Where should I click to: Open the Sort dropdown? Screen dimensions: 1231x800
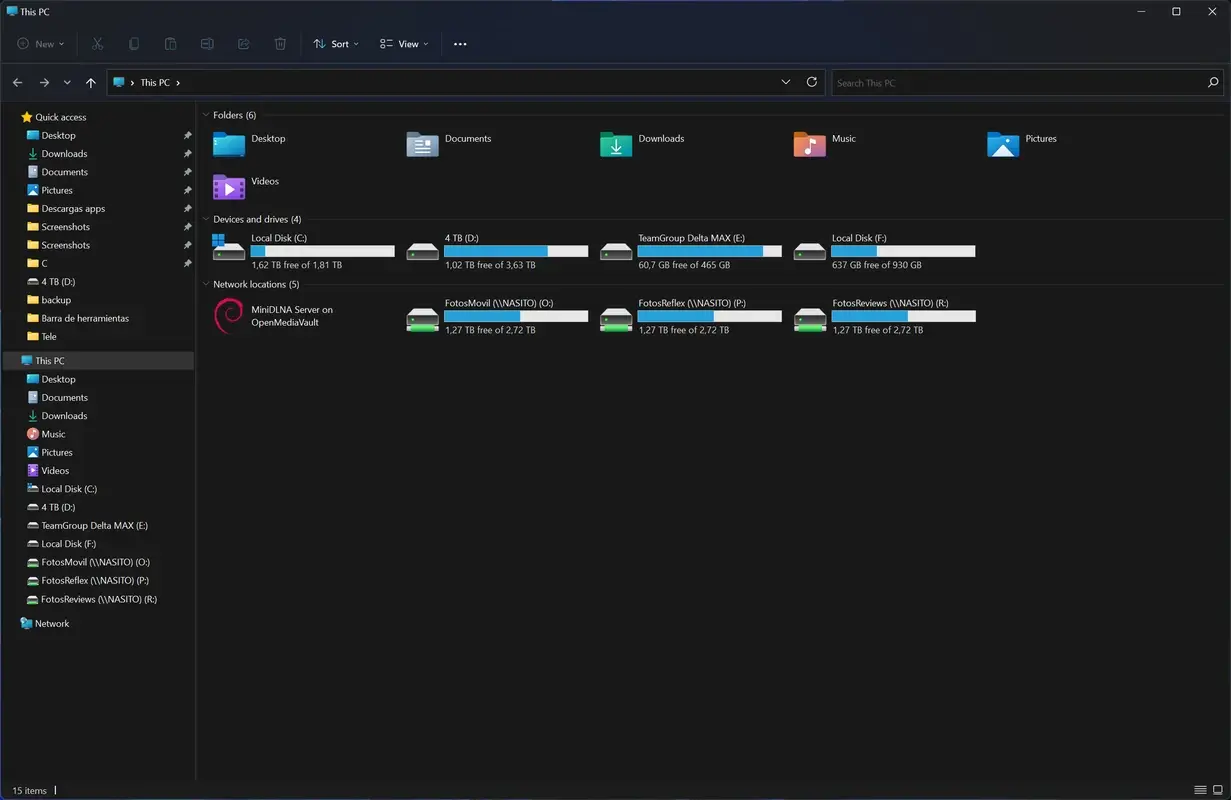336,43
